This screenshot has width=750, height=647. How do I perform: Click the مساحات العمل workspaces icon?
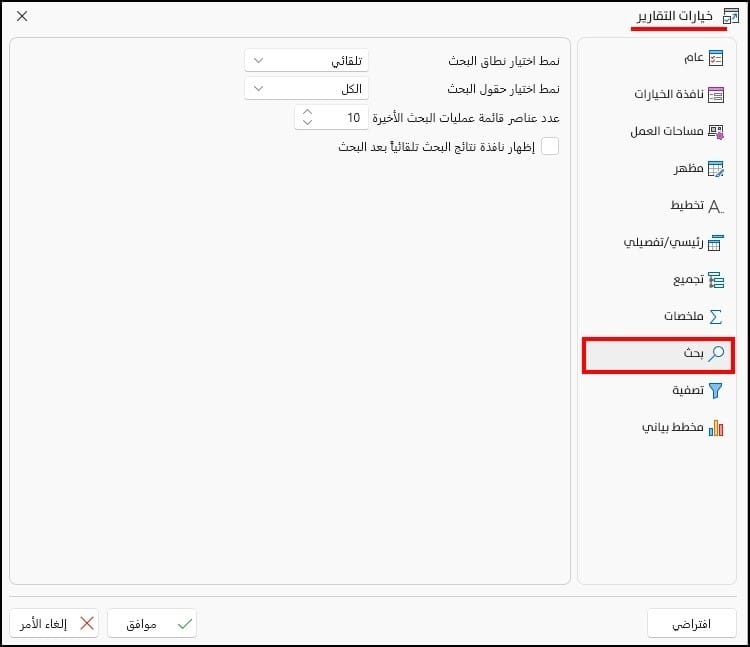tap(716, 132)
